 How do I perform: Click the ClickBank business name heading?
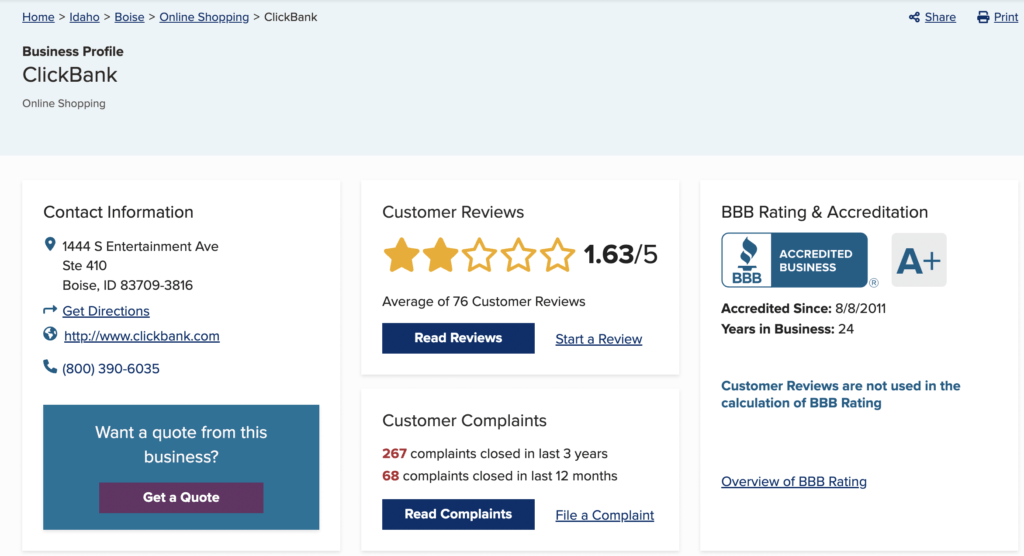pyautogui.click(x=70, y=75)
